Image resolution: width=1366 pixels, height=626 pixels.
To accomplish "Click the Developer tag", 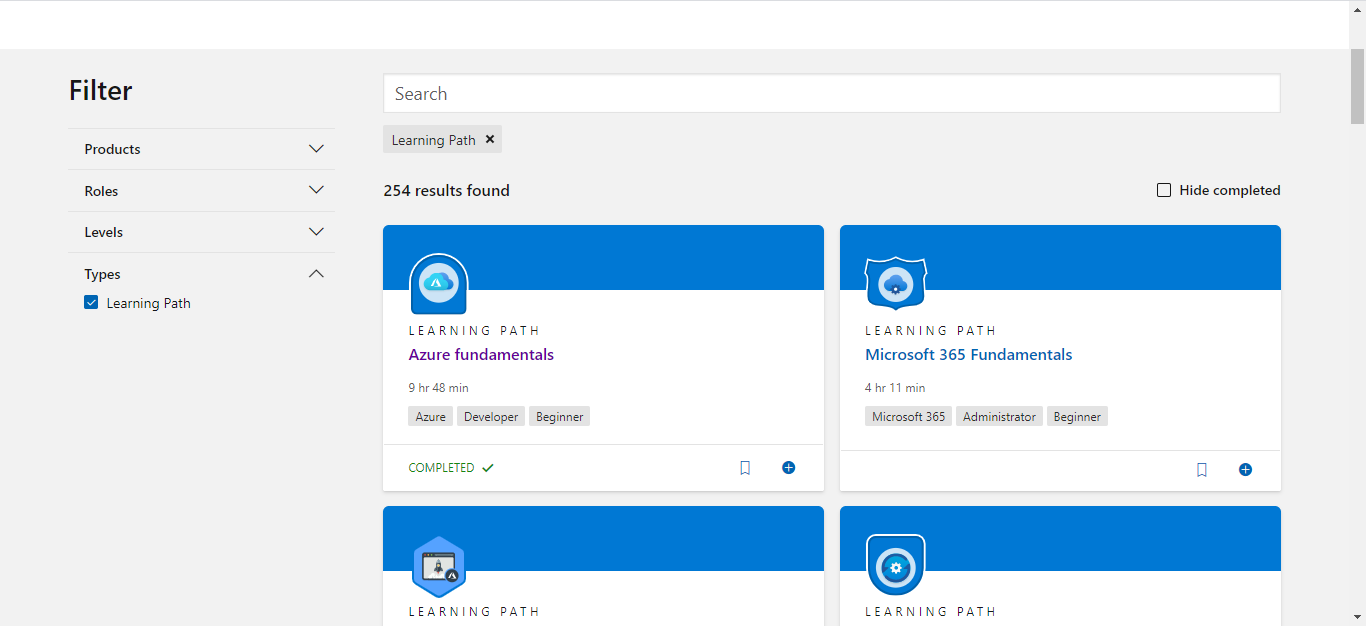I will (x=491, y=416).
